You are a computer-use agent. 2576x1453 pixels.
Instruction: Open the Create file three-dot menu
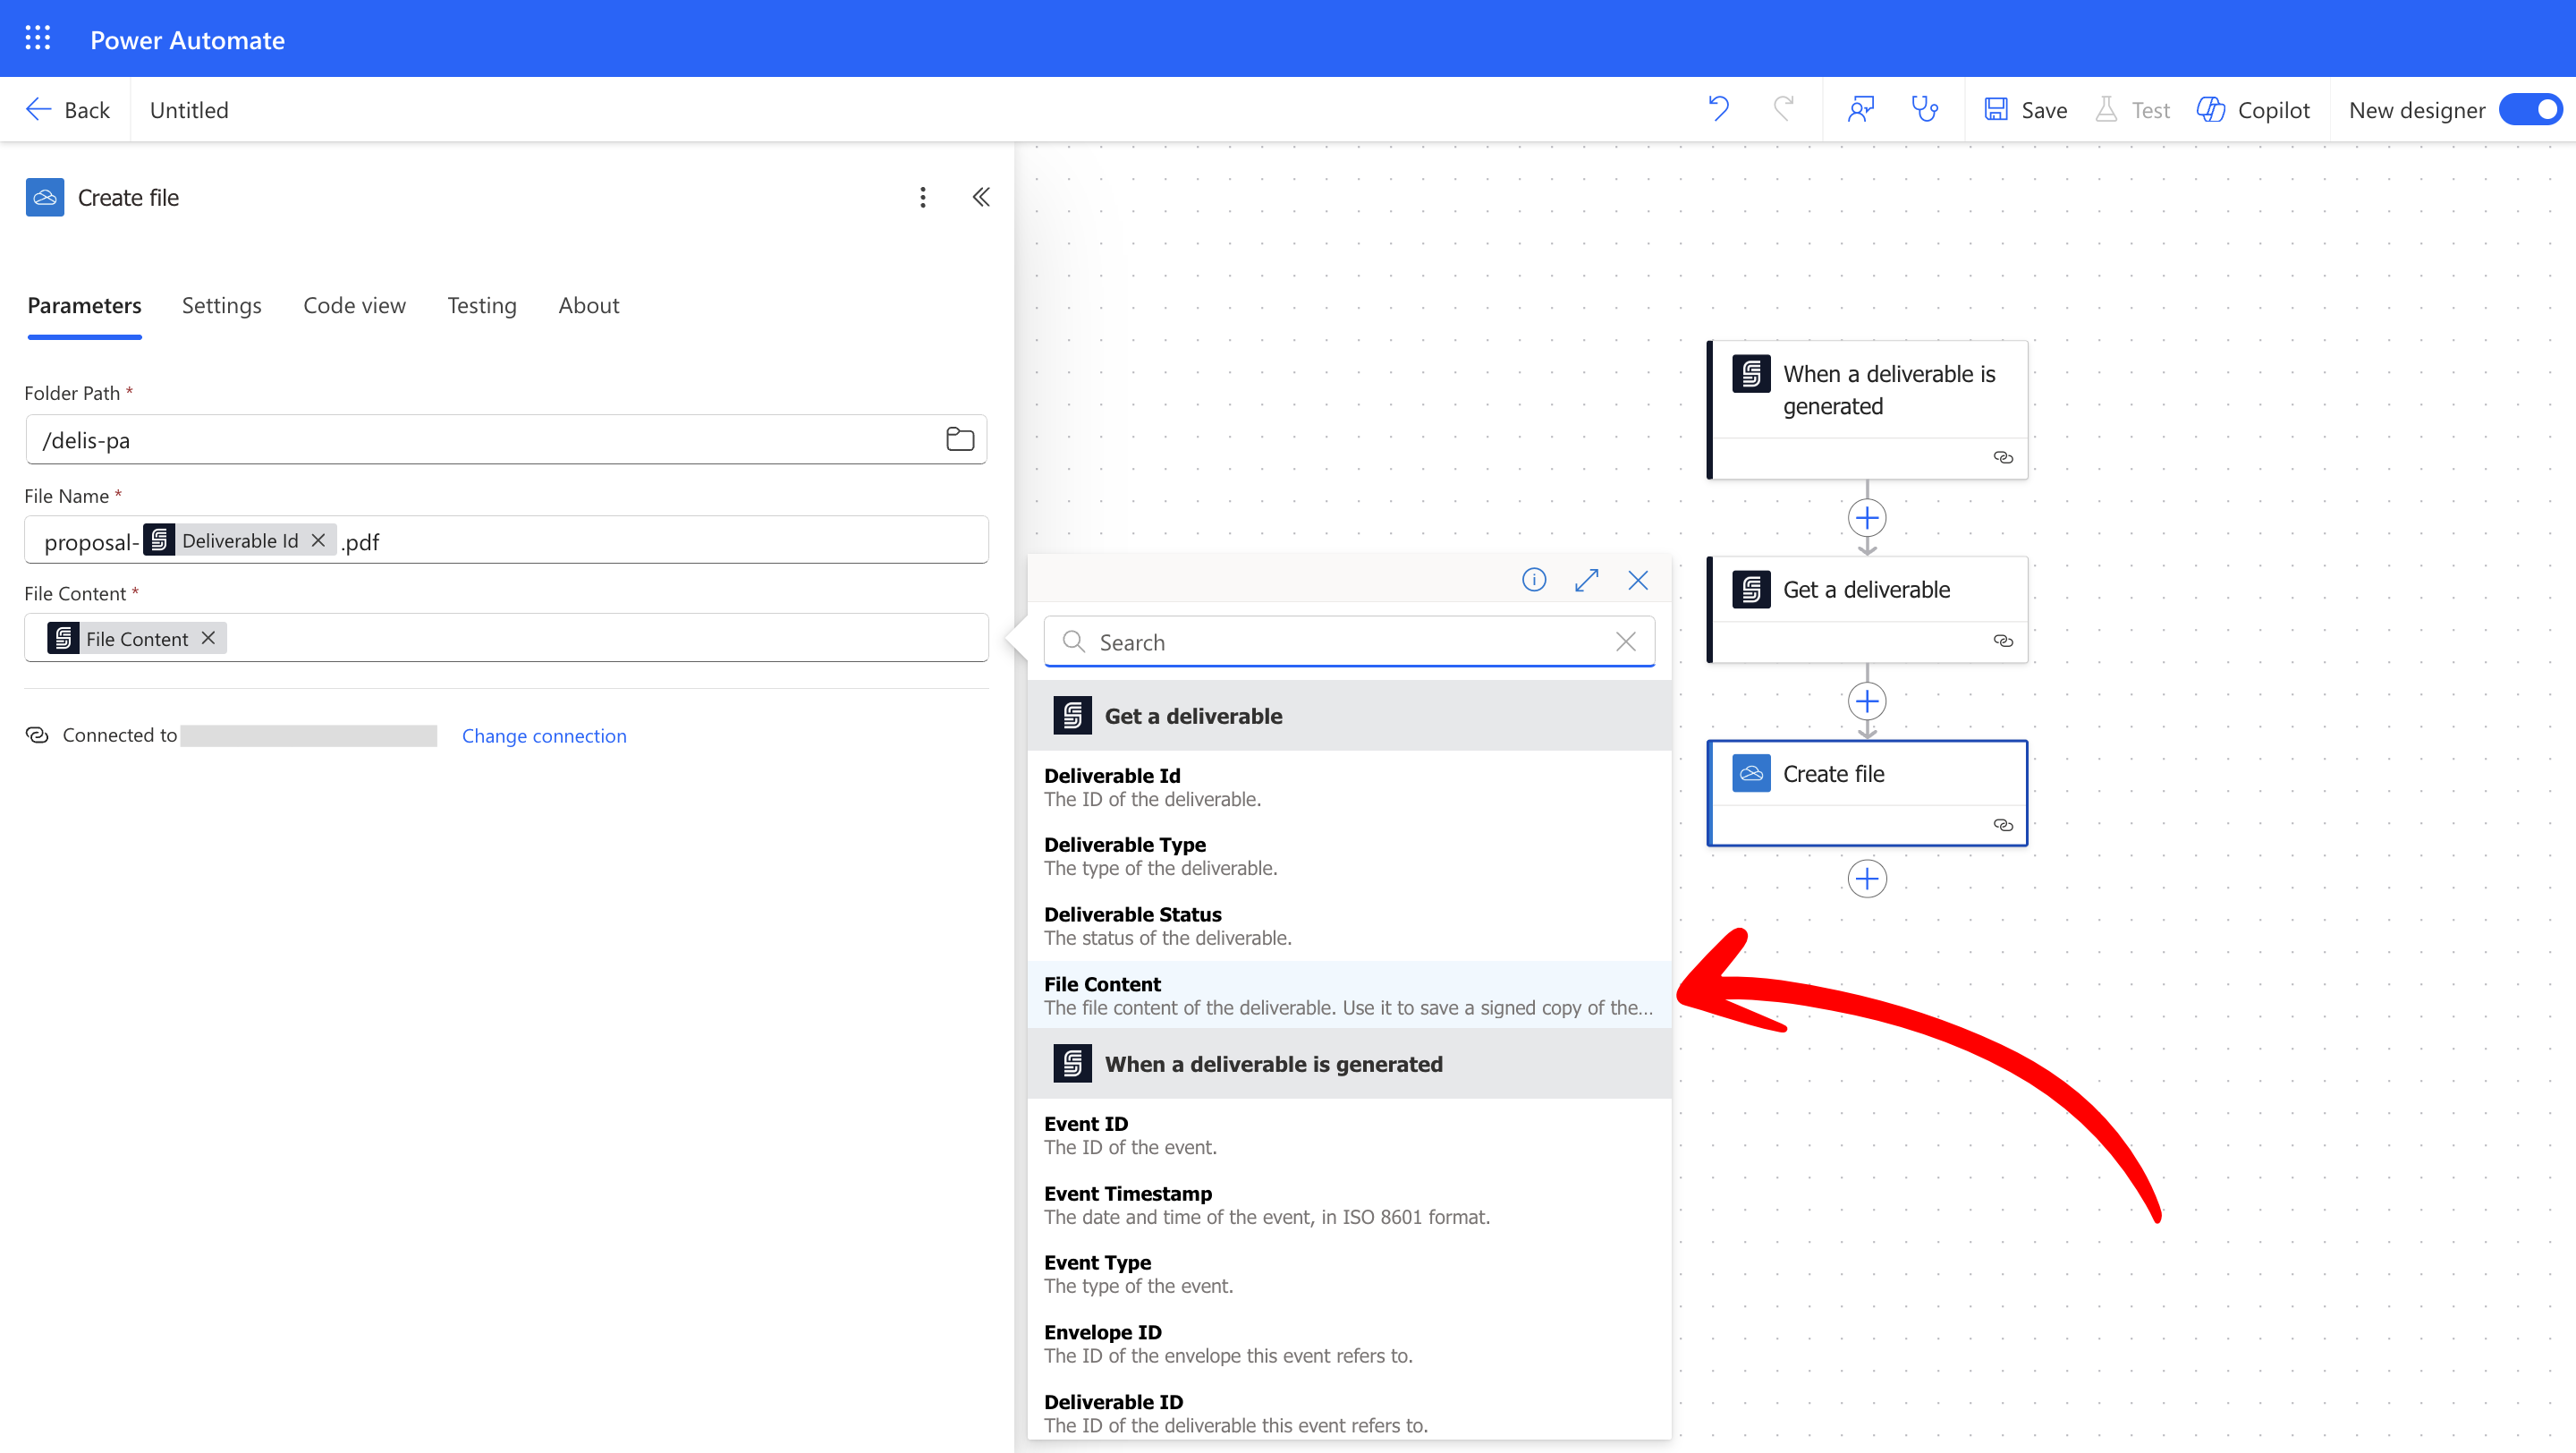coord(922,197)
